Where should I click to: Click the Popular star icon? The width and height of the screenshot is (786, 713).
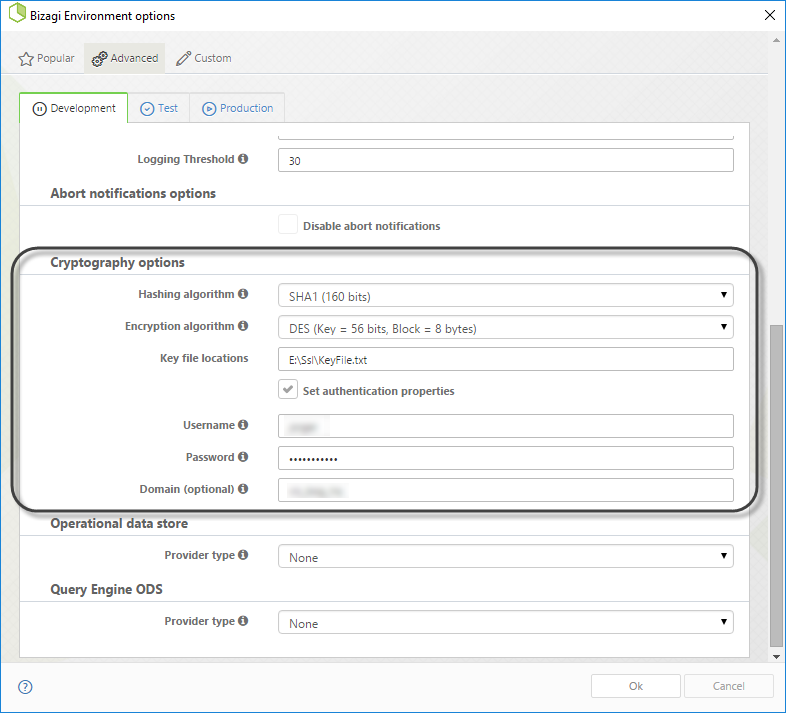26,59
